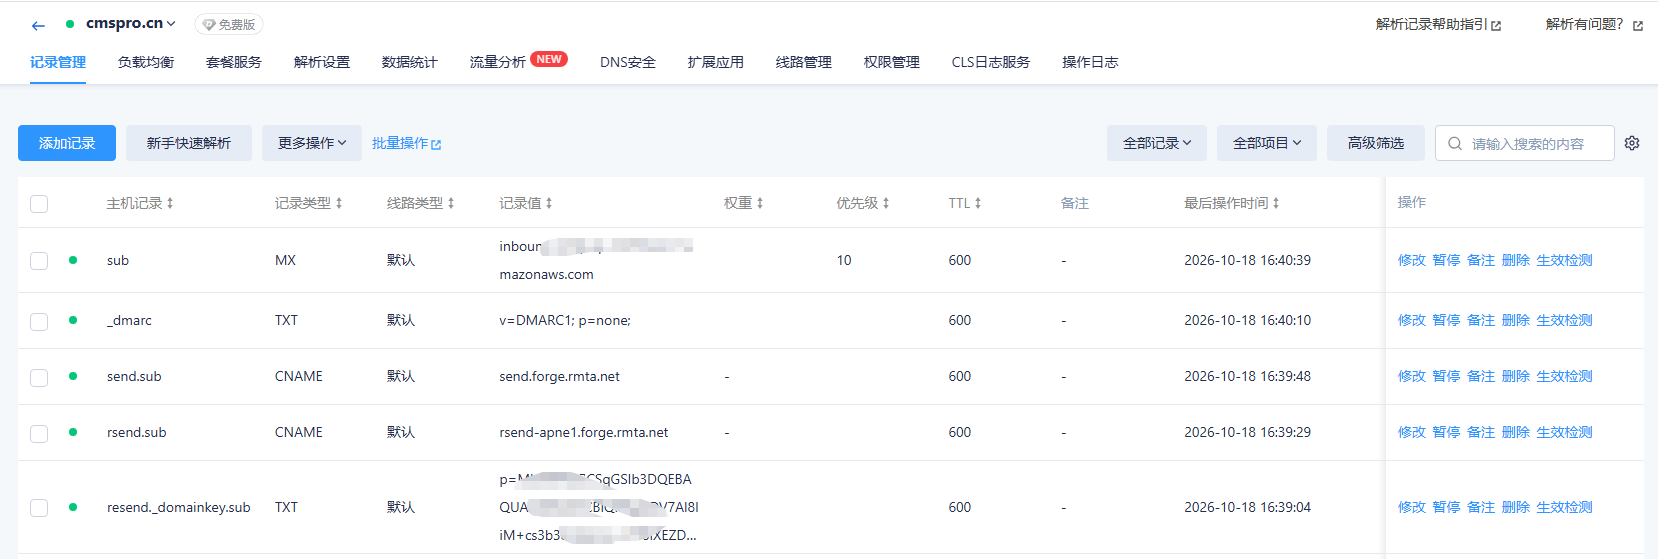Open the 权限管理 tab
Screen dimensions: 1658x559
click(892, 62)
